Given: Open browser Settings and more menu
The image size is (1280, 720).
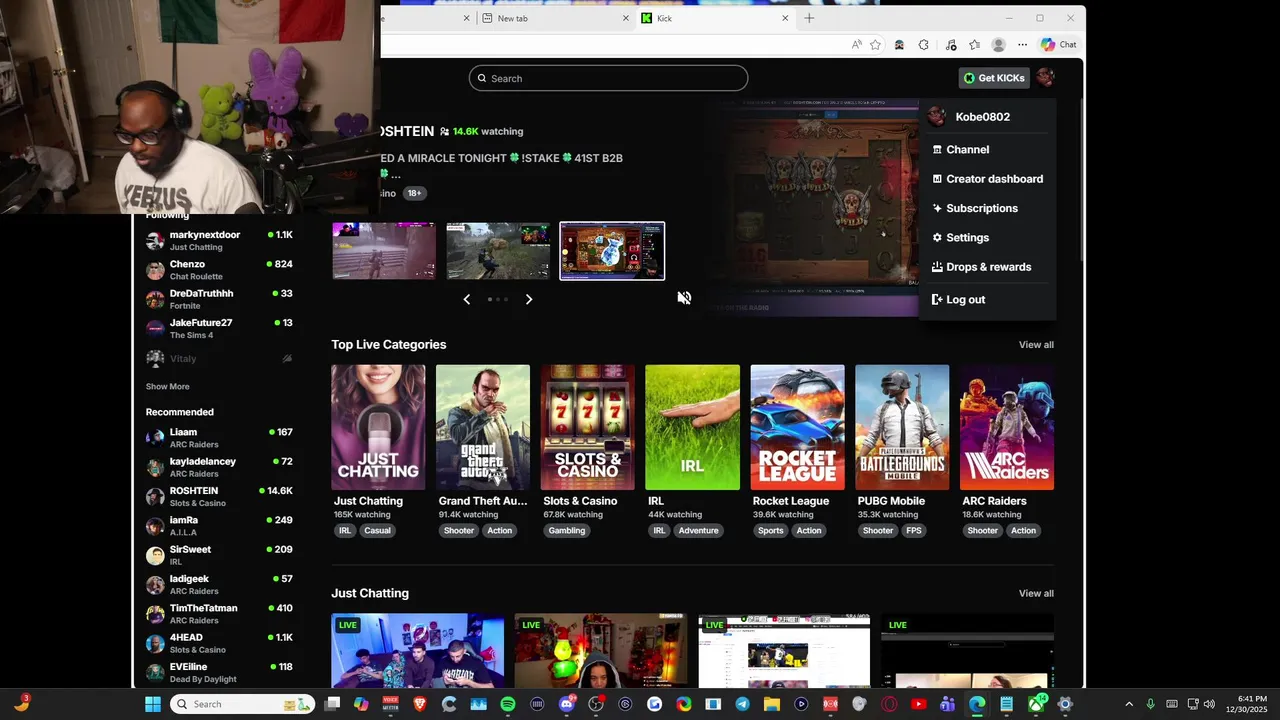Looking at the screenshot, I should [x=1022, y=45].
